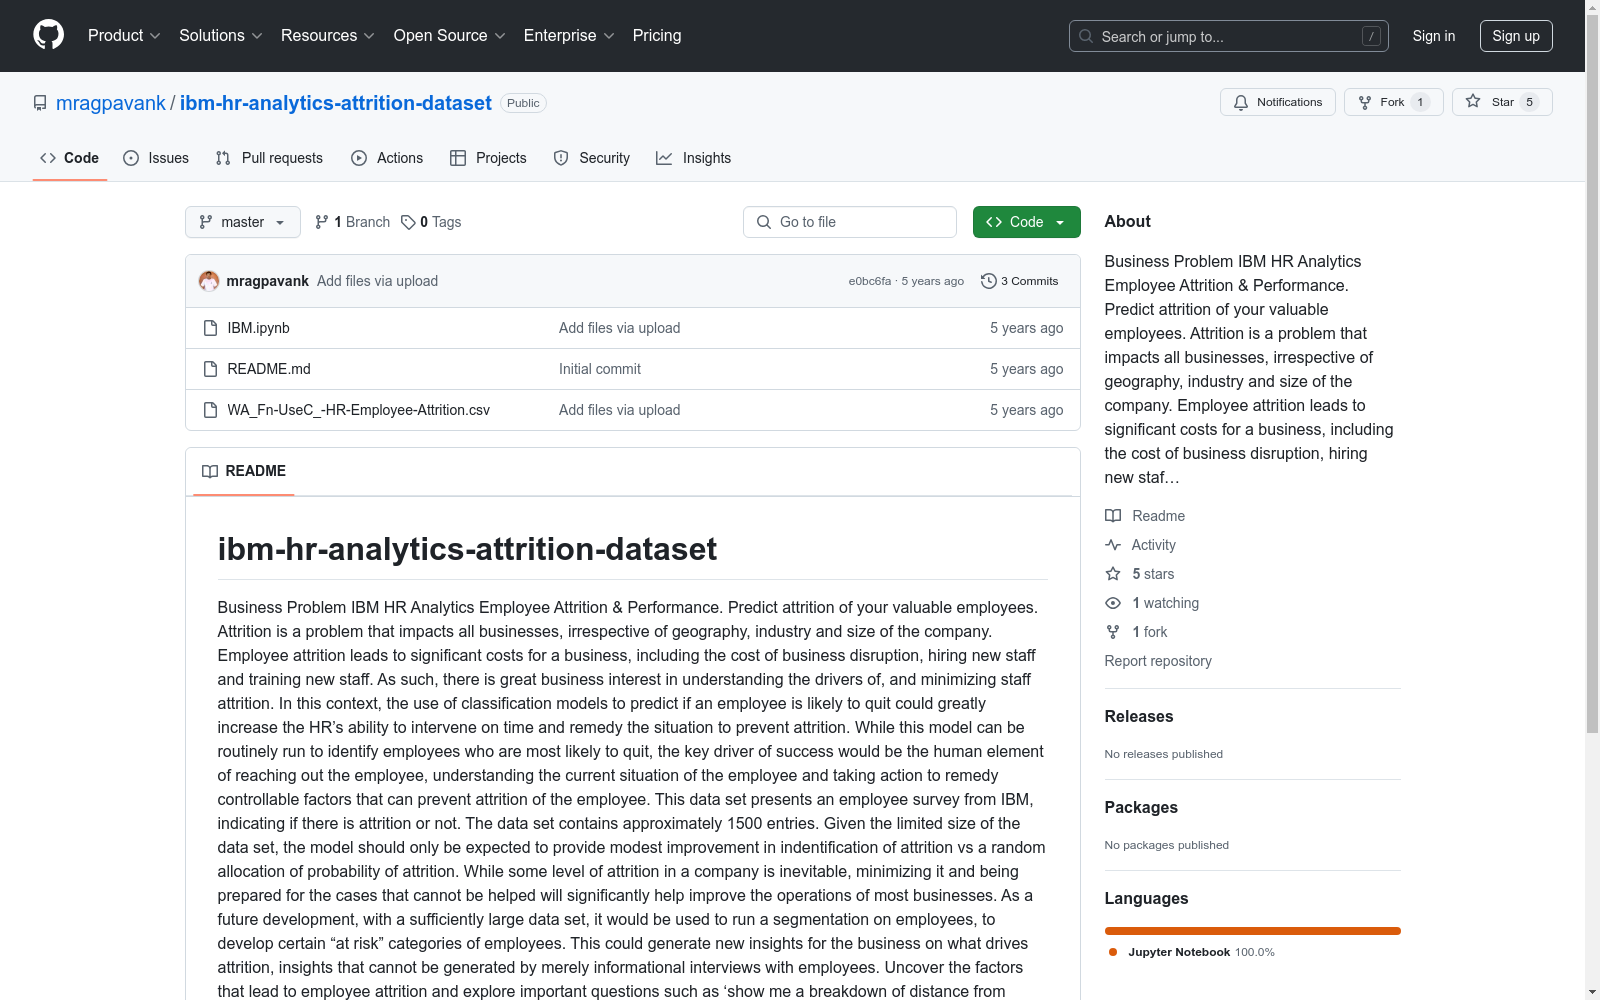The width and height of the screenshot is (1600, 1000).
Task: Click the file icon for README.md
Action: coord(210,369)
